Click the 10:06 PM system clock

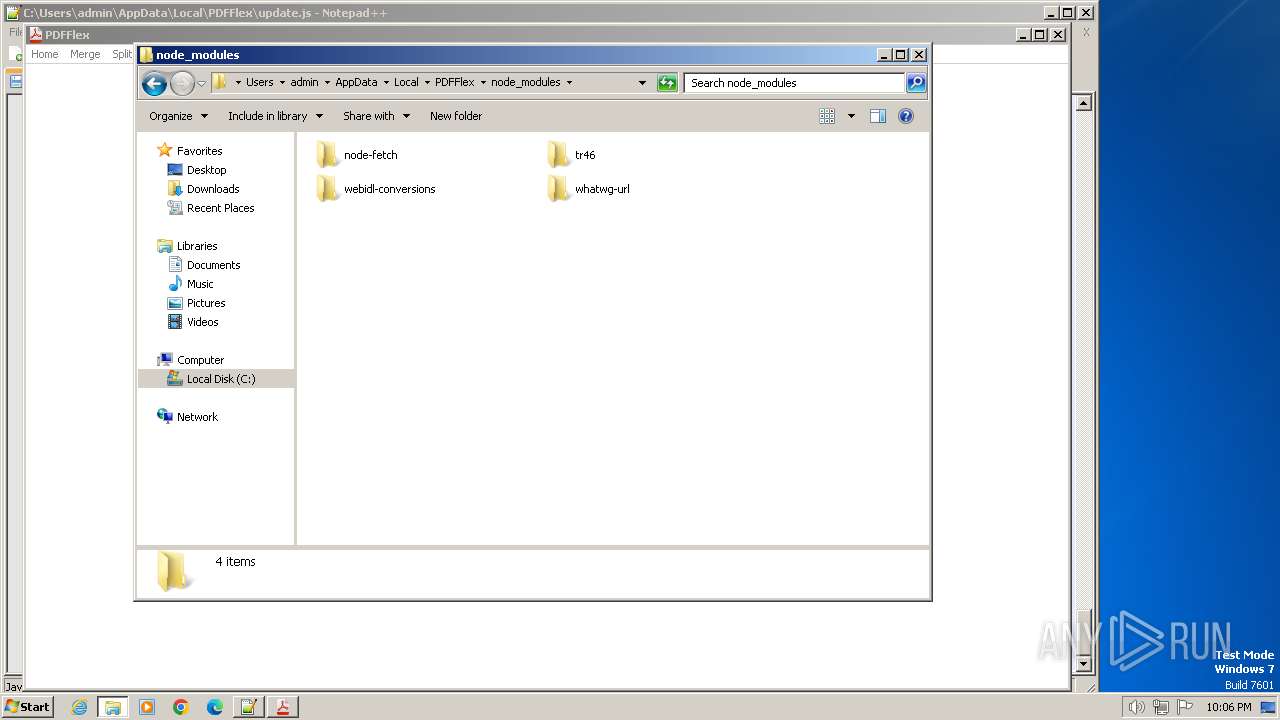pyautogui.click(x=1228, y=707)
